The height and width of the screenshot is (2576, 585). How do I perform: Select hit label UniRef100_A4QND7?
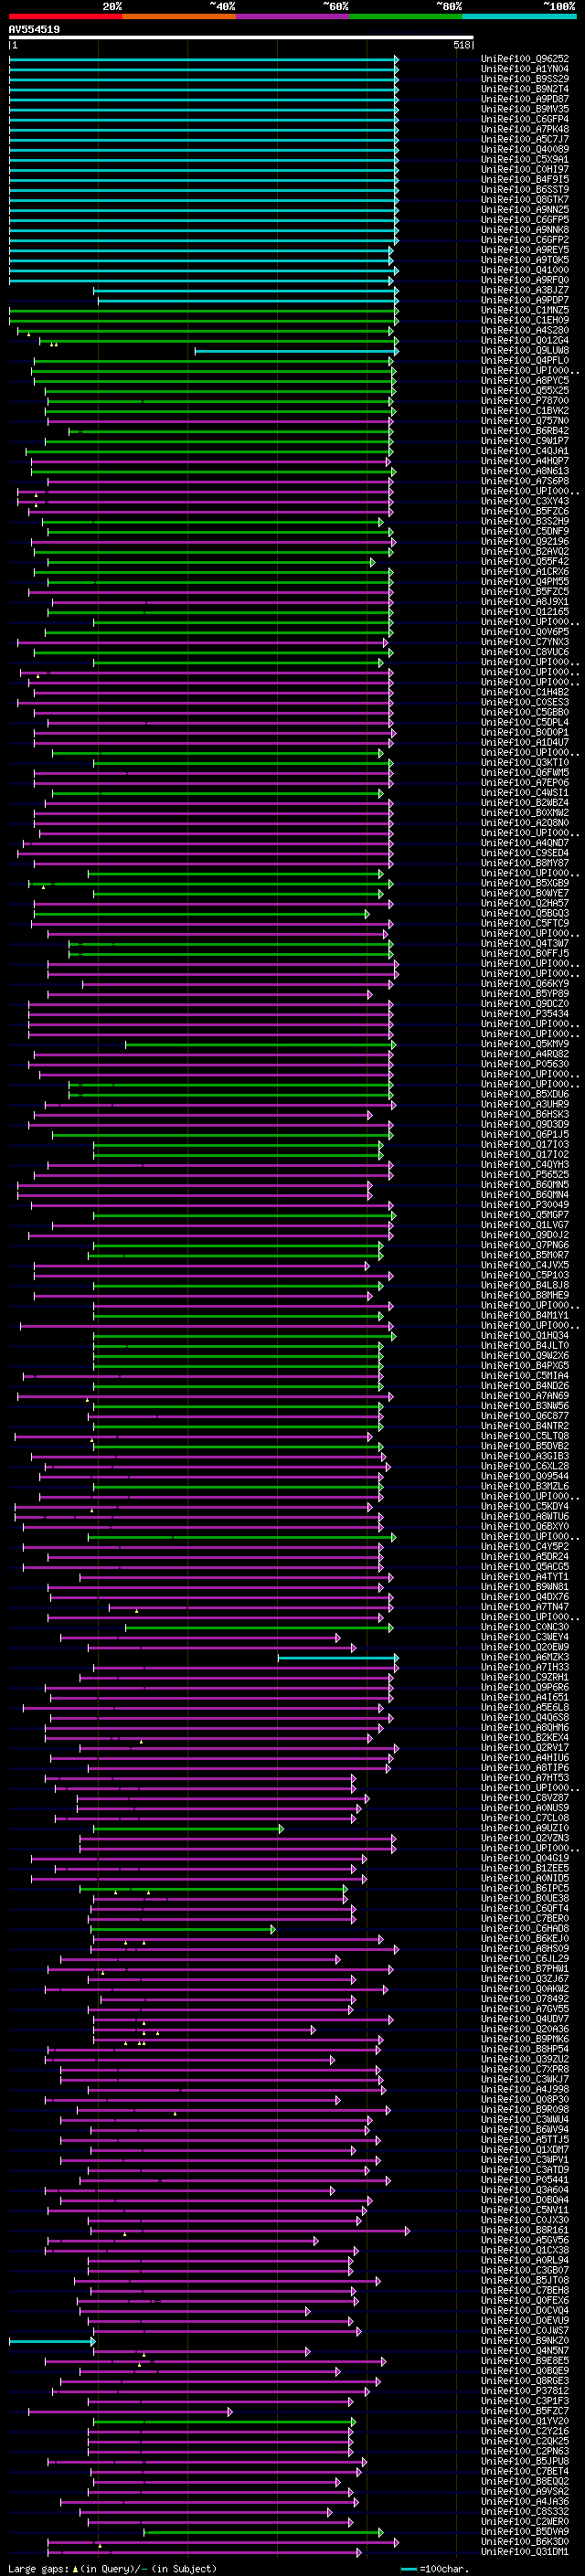pos(525,843)
